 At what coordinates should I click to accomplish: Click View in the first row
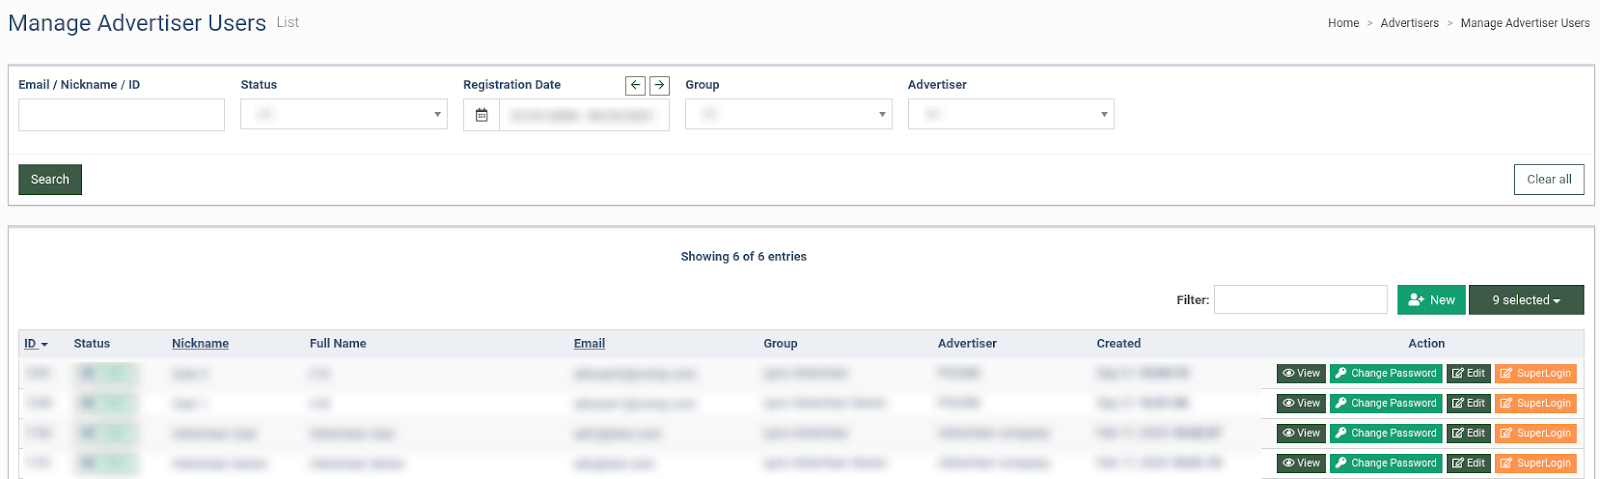point(1301,373)
